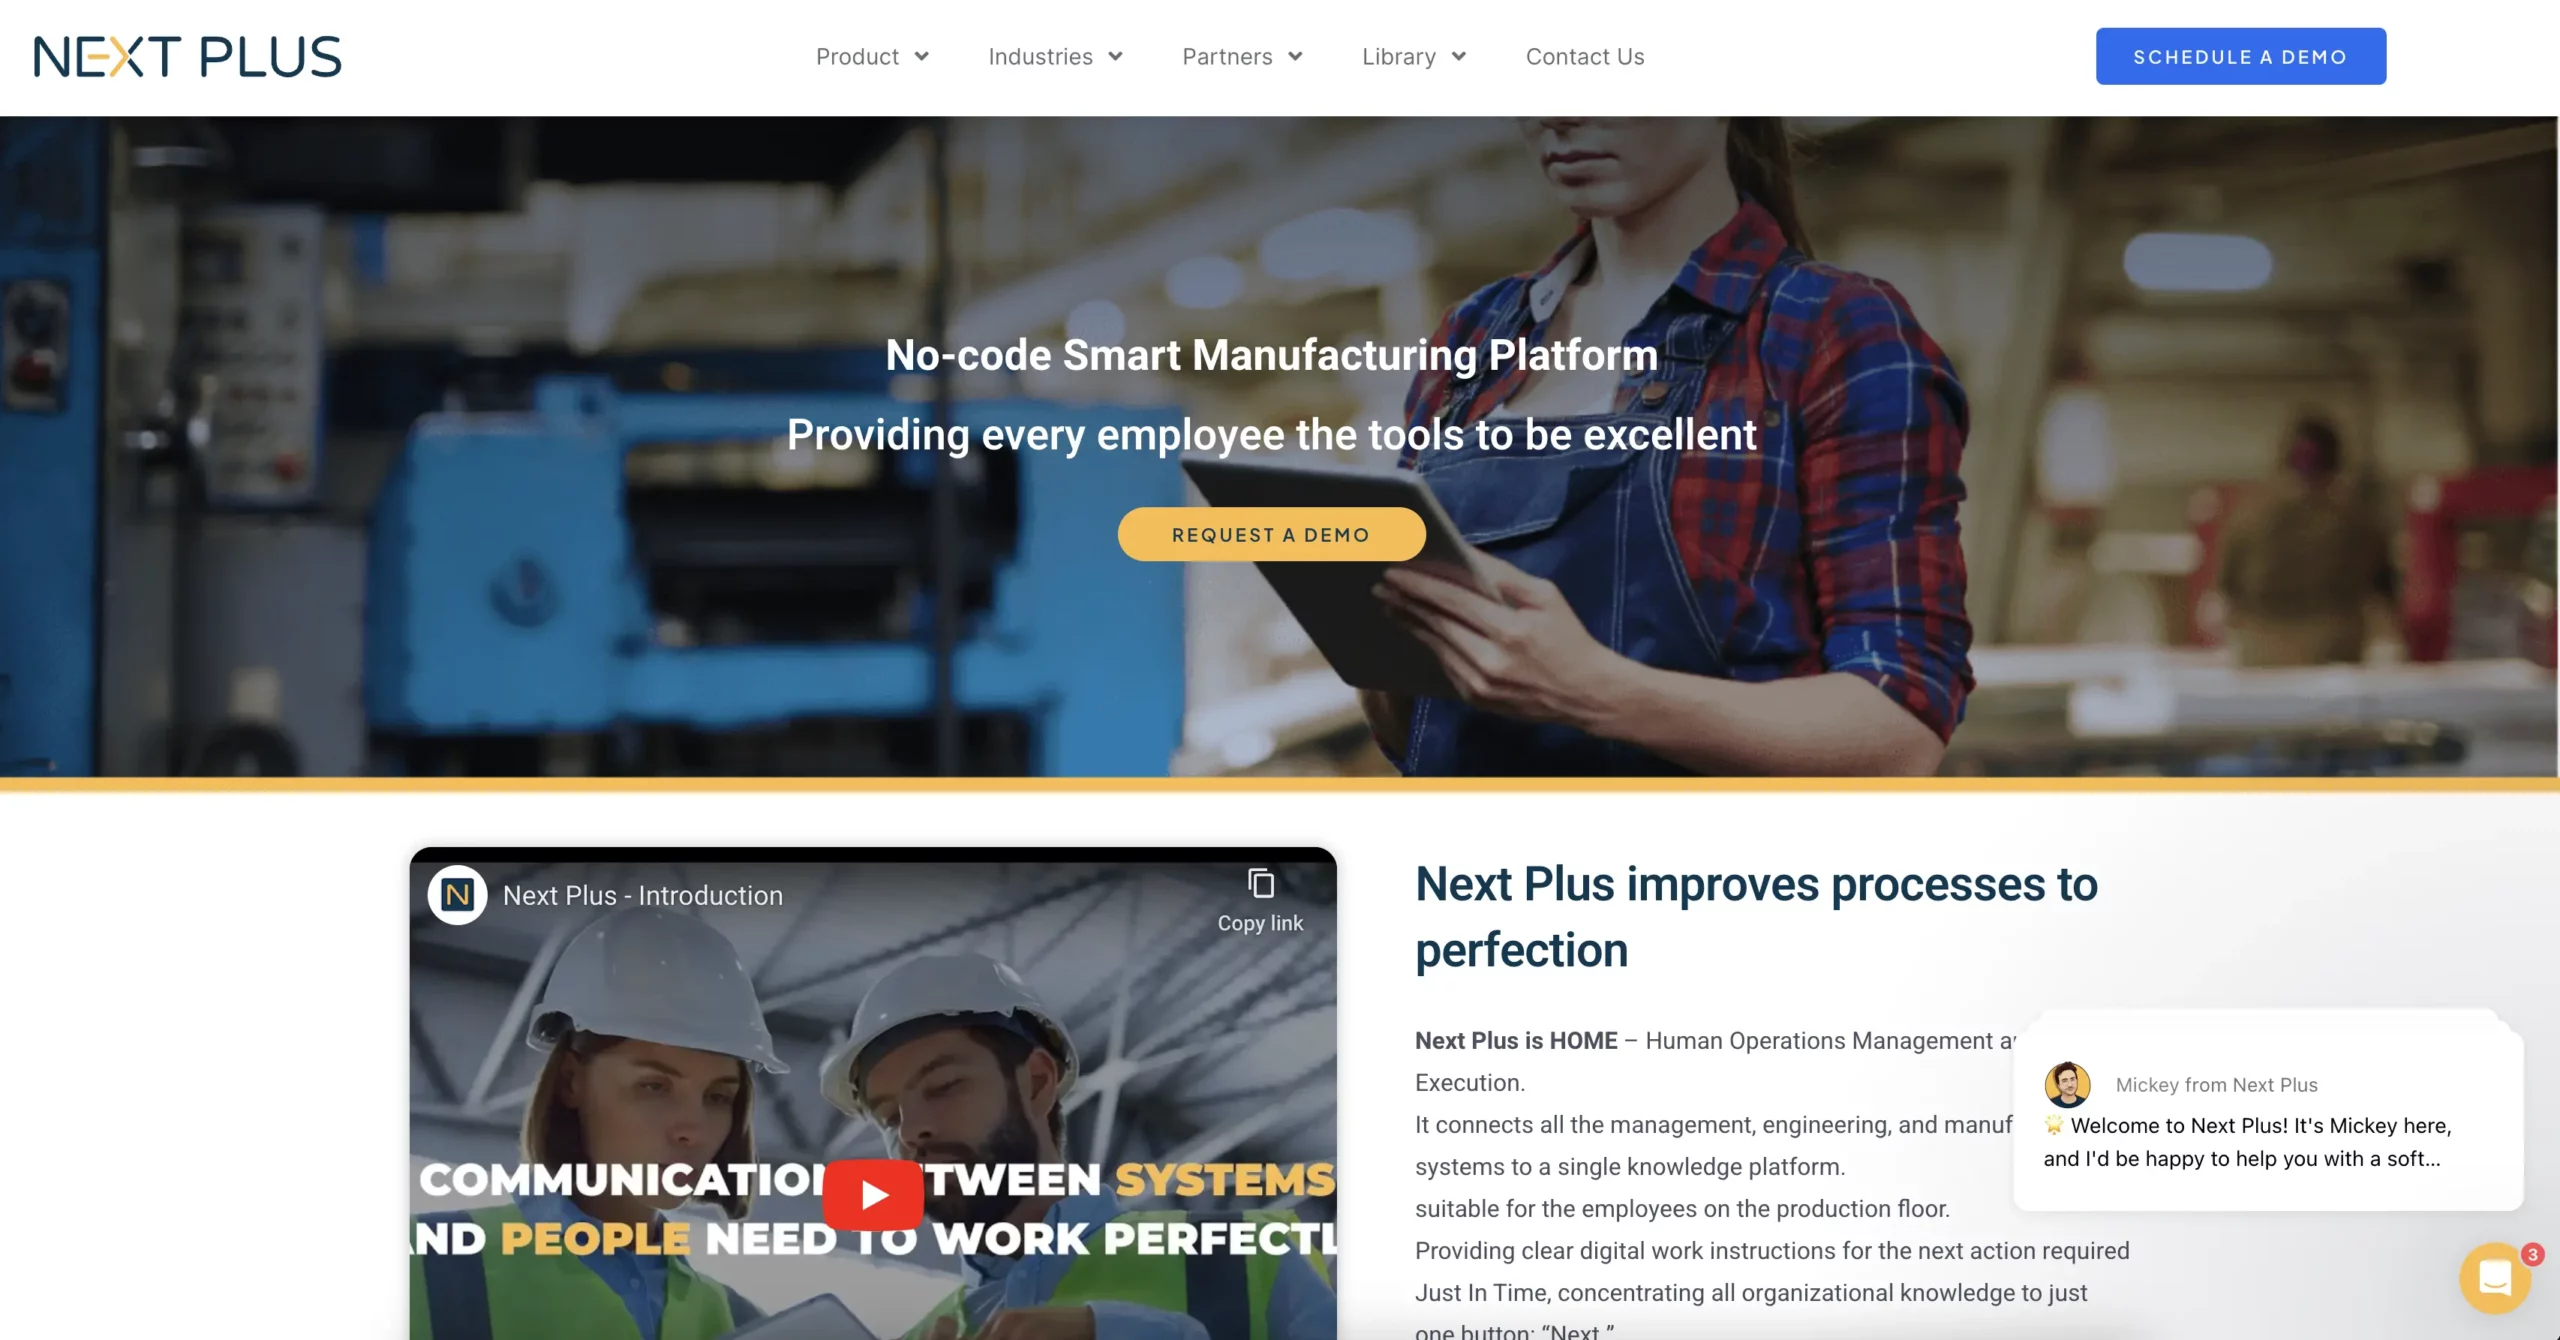
Task: Click the YouTube play button icon
Action: (x=872, y=1191)
